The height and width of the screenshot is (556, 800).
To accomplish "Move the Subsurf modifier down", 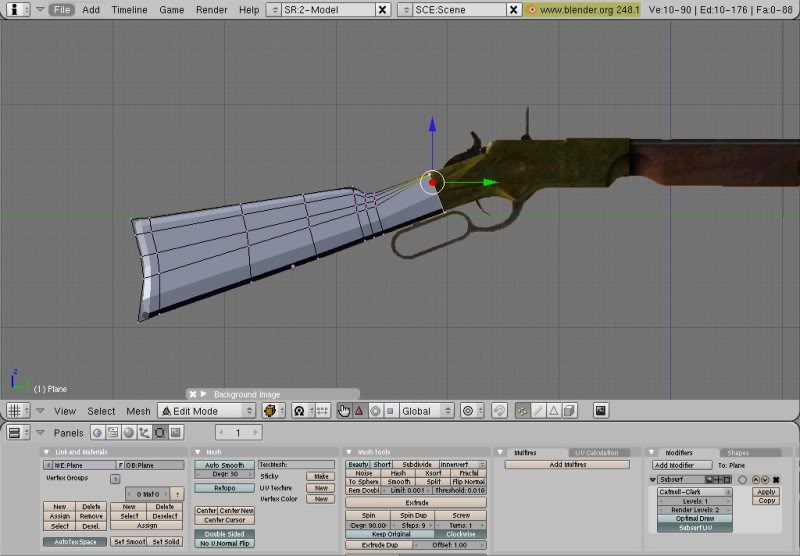I will click(764, 480).
